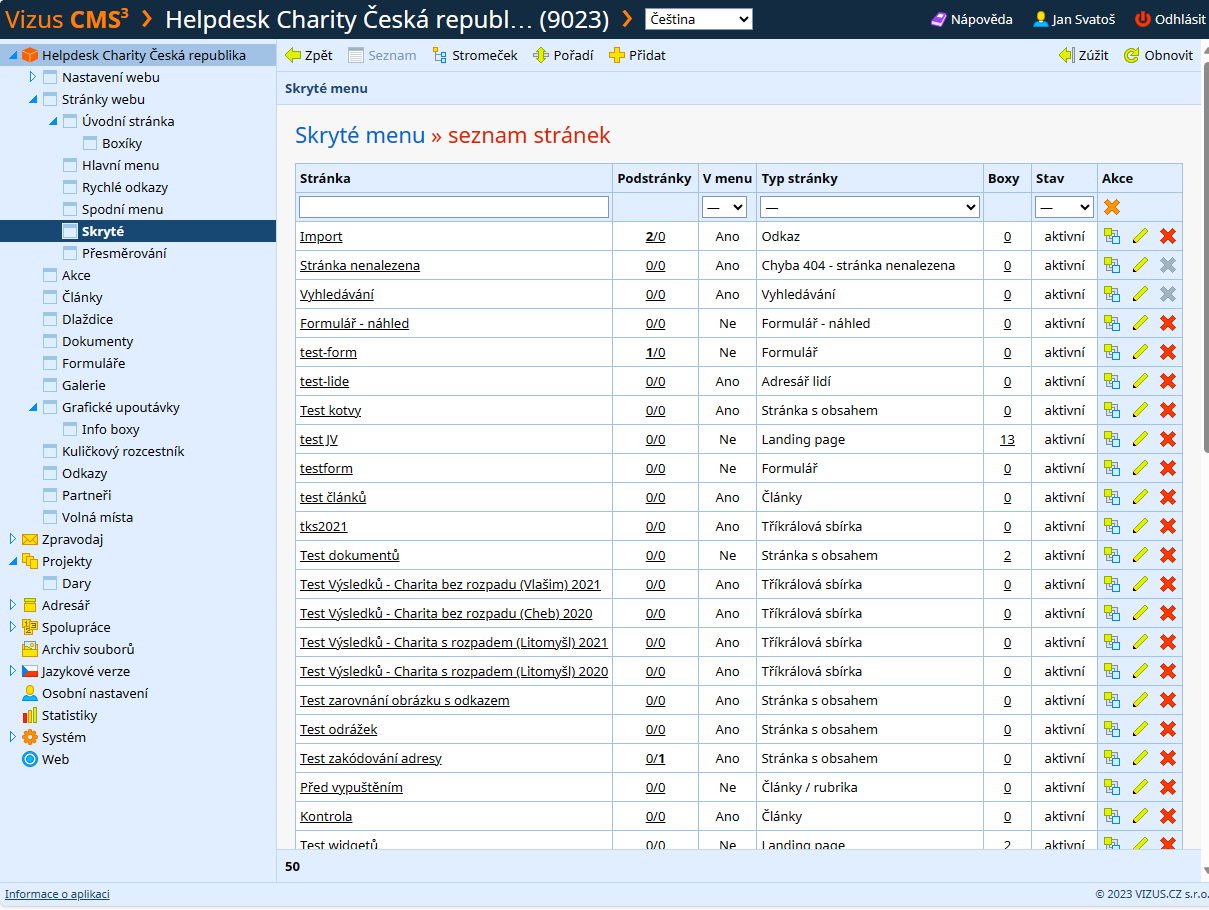Refresh the list with Obnovit

point(1159,56)
